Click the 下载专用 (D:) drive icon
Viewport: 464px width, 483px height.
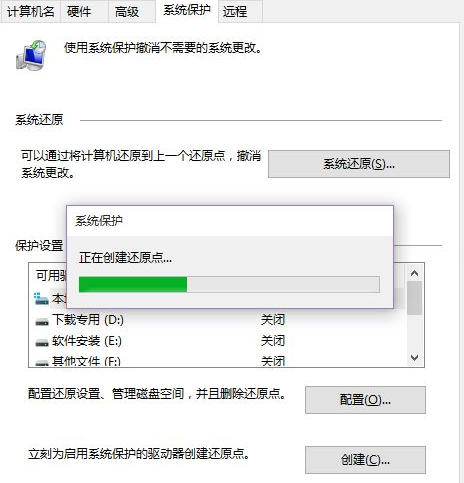pyautogui.click(x=42, y=322)
